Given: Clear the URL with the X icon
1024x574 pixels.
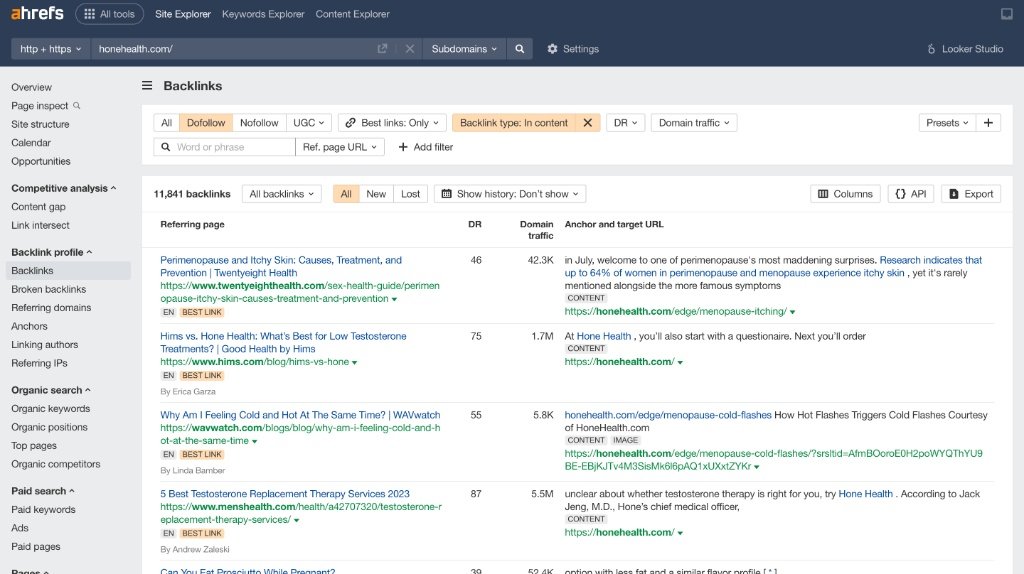Looking at the screenshot, I should click(x=409, y=49).
